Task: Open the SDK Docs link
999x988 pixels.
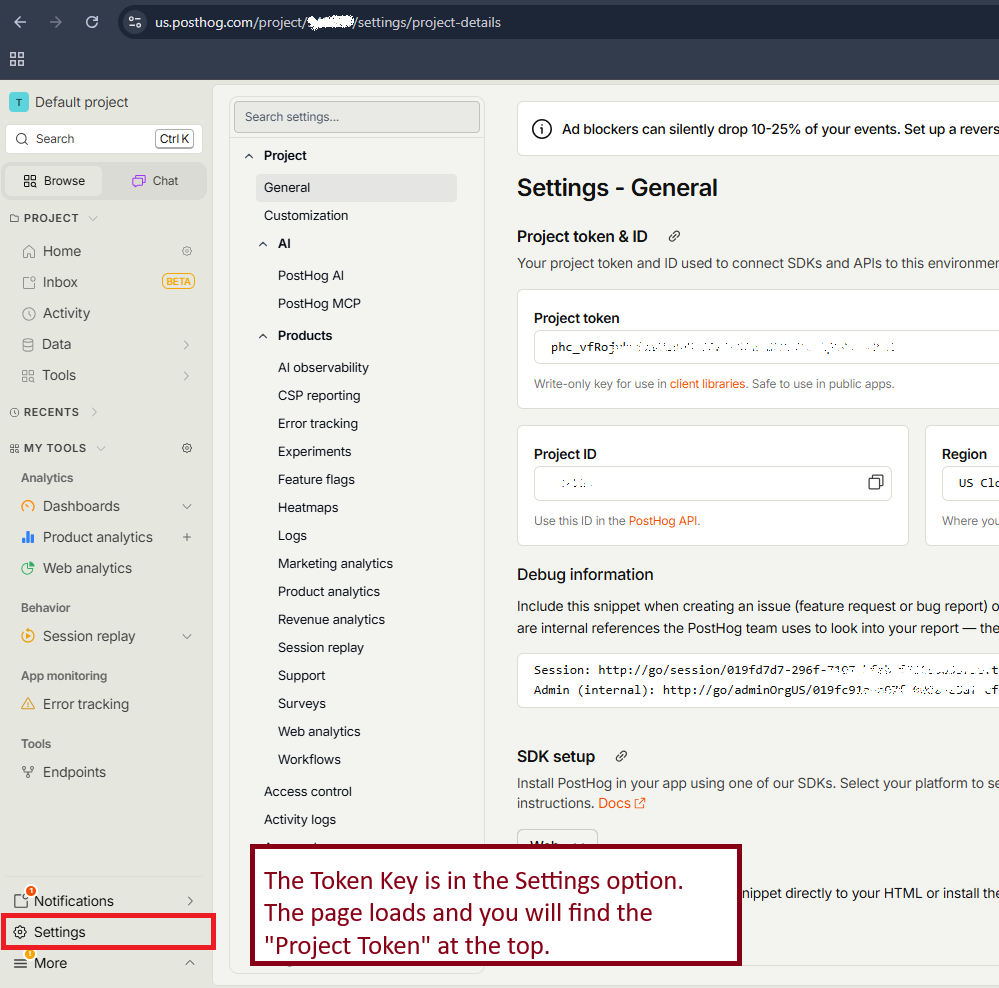Action: coord(621,803)
